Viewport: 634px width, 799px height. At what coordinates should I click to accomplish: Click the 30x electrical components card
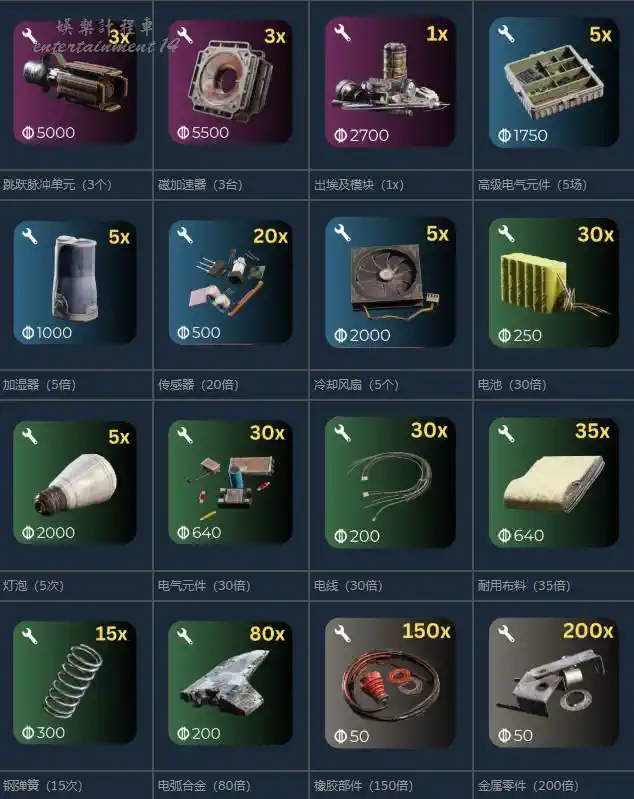tap(230, 482)
